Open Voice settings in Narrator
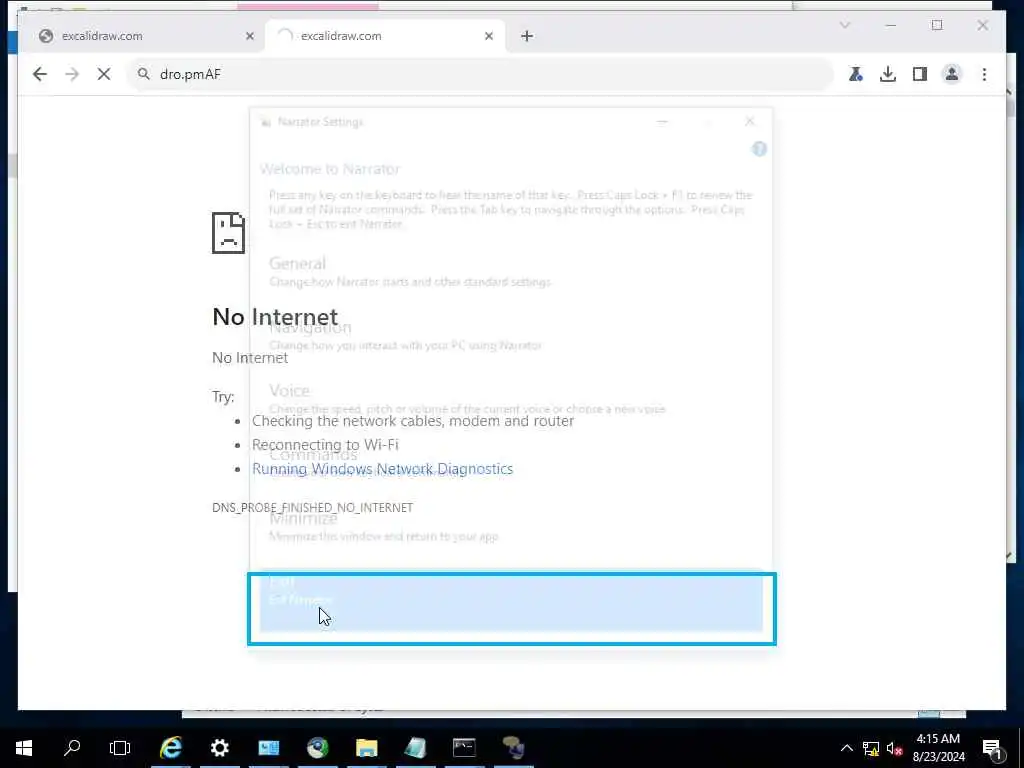The width and height of the screenshot is (1024, 768). [511, 399]
